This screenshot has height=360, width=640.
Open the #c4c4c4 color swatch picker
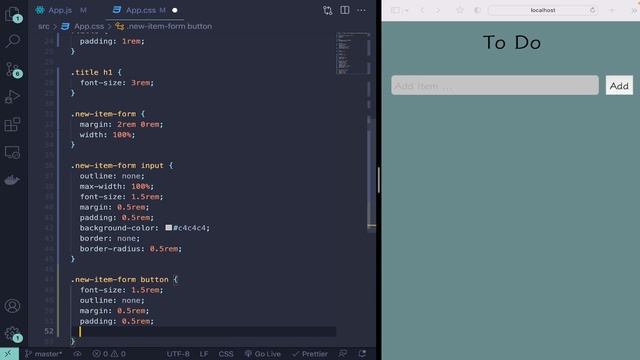(169, 228)
